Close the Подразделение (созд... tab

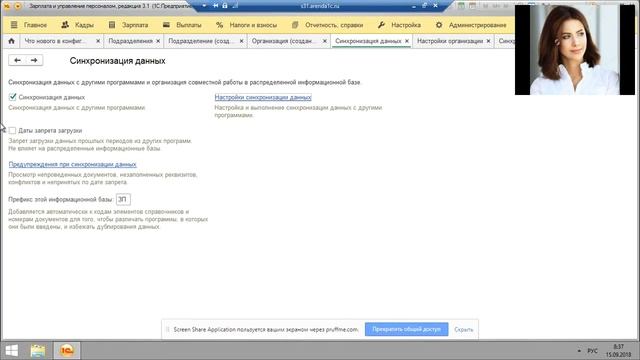(x=242, y=41)
